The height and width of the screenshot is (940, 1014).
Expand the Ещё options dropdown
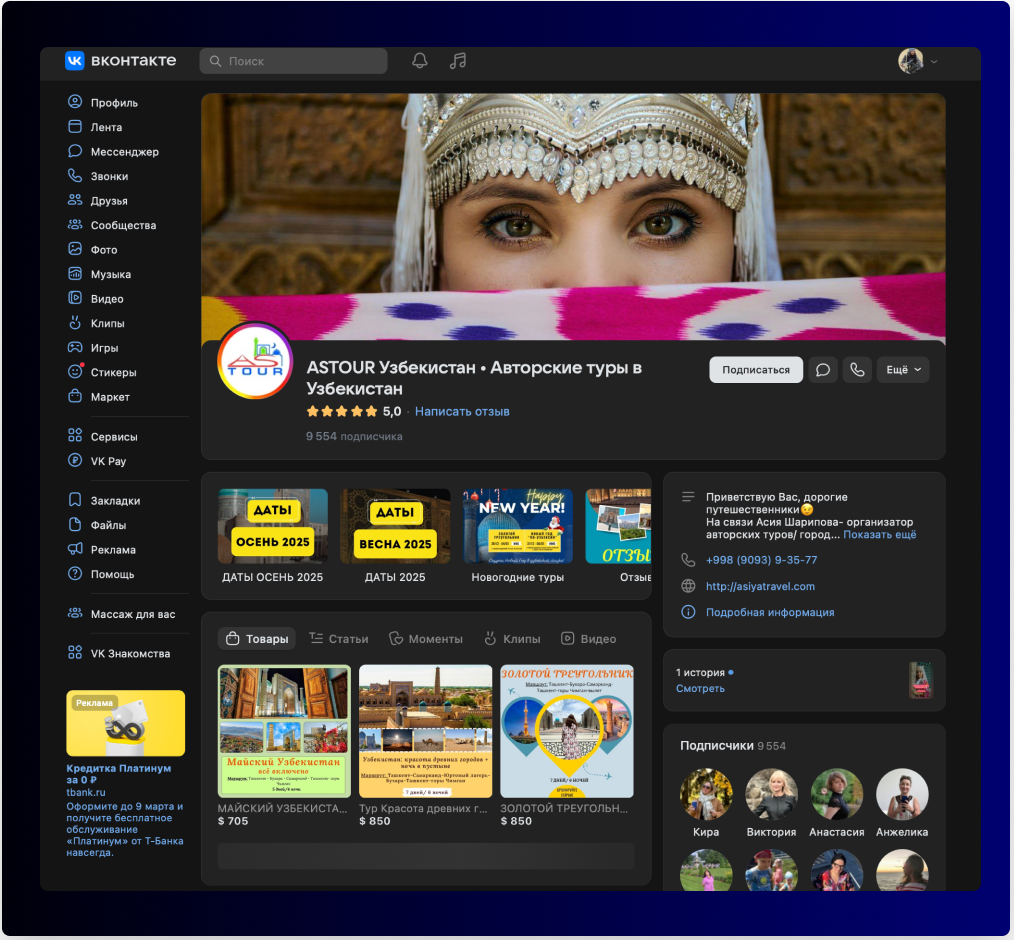tap(901, 369)
